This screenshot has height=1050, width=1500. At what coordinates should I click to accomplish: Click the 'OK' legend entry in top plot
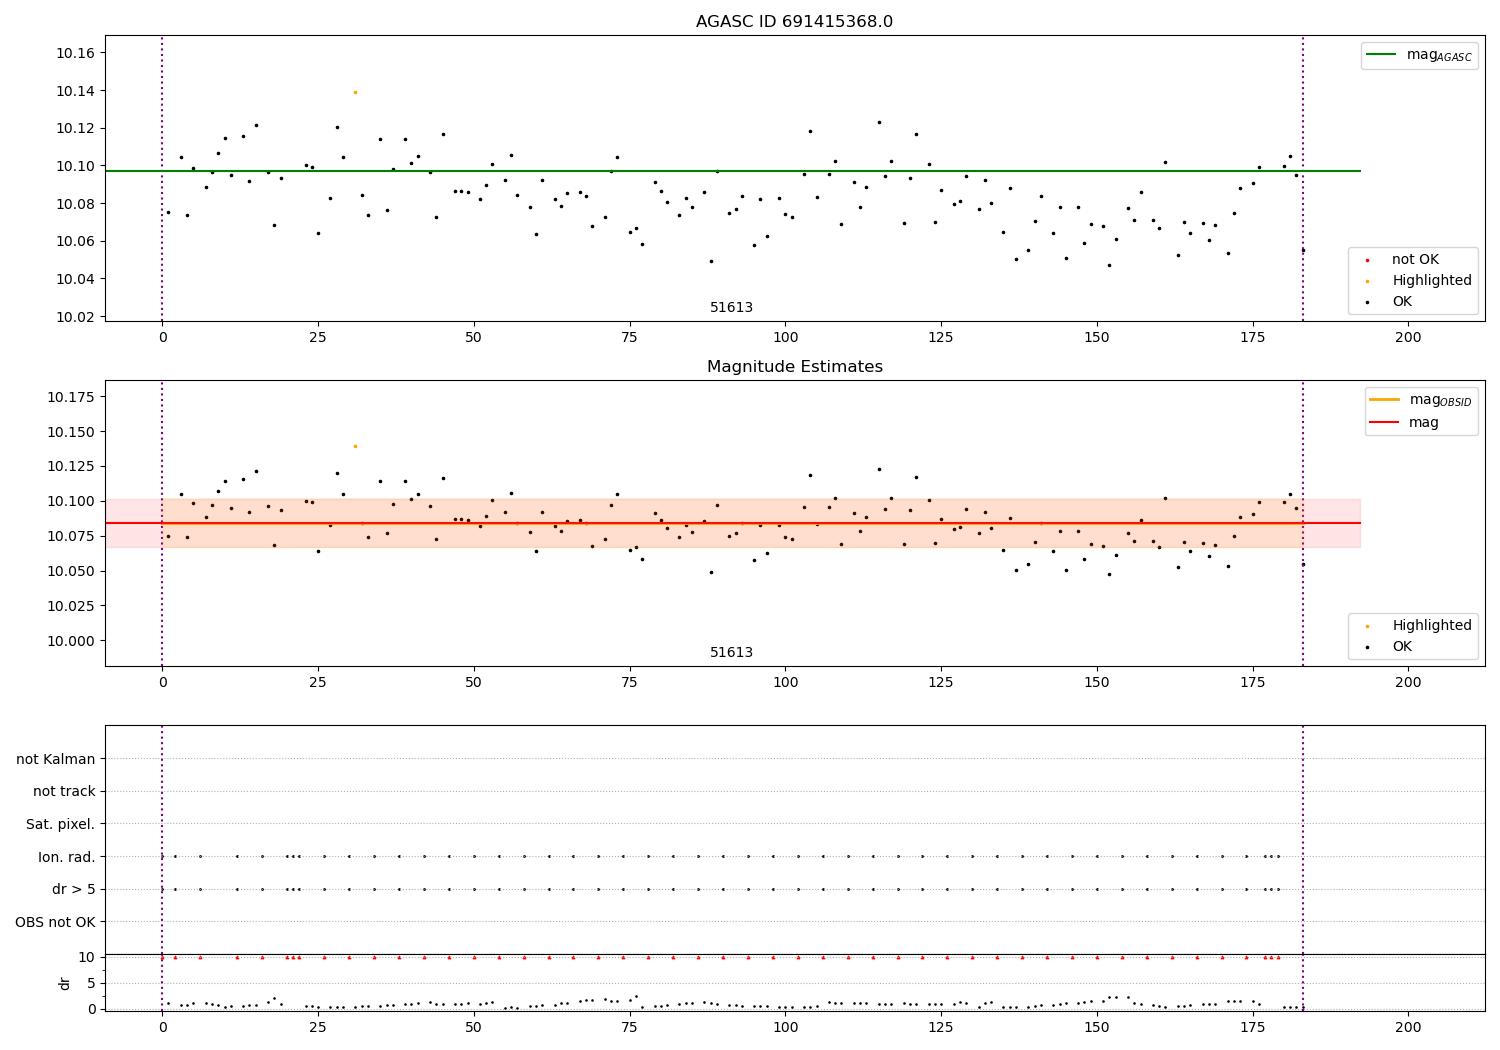tap(1390, 302)
